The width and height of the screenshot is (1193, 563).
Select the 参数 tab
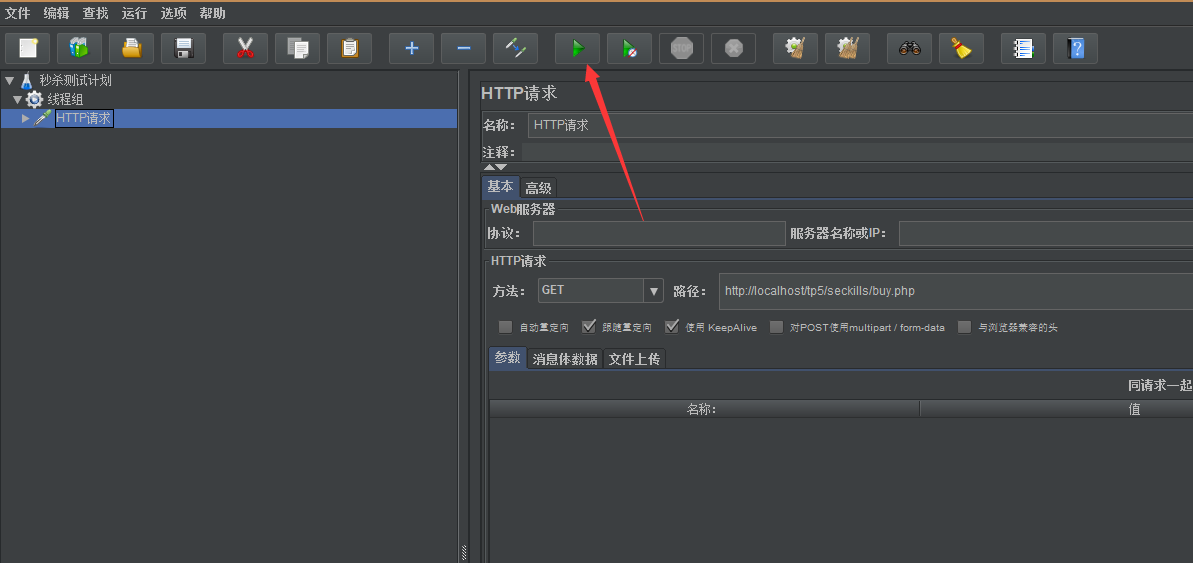pos(507,358)
